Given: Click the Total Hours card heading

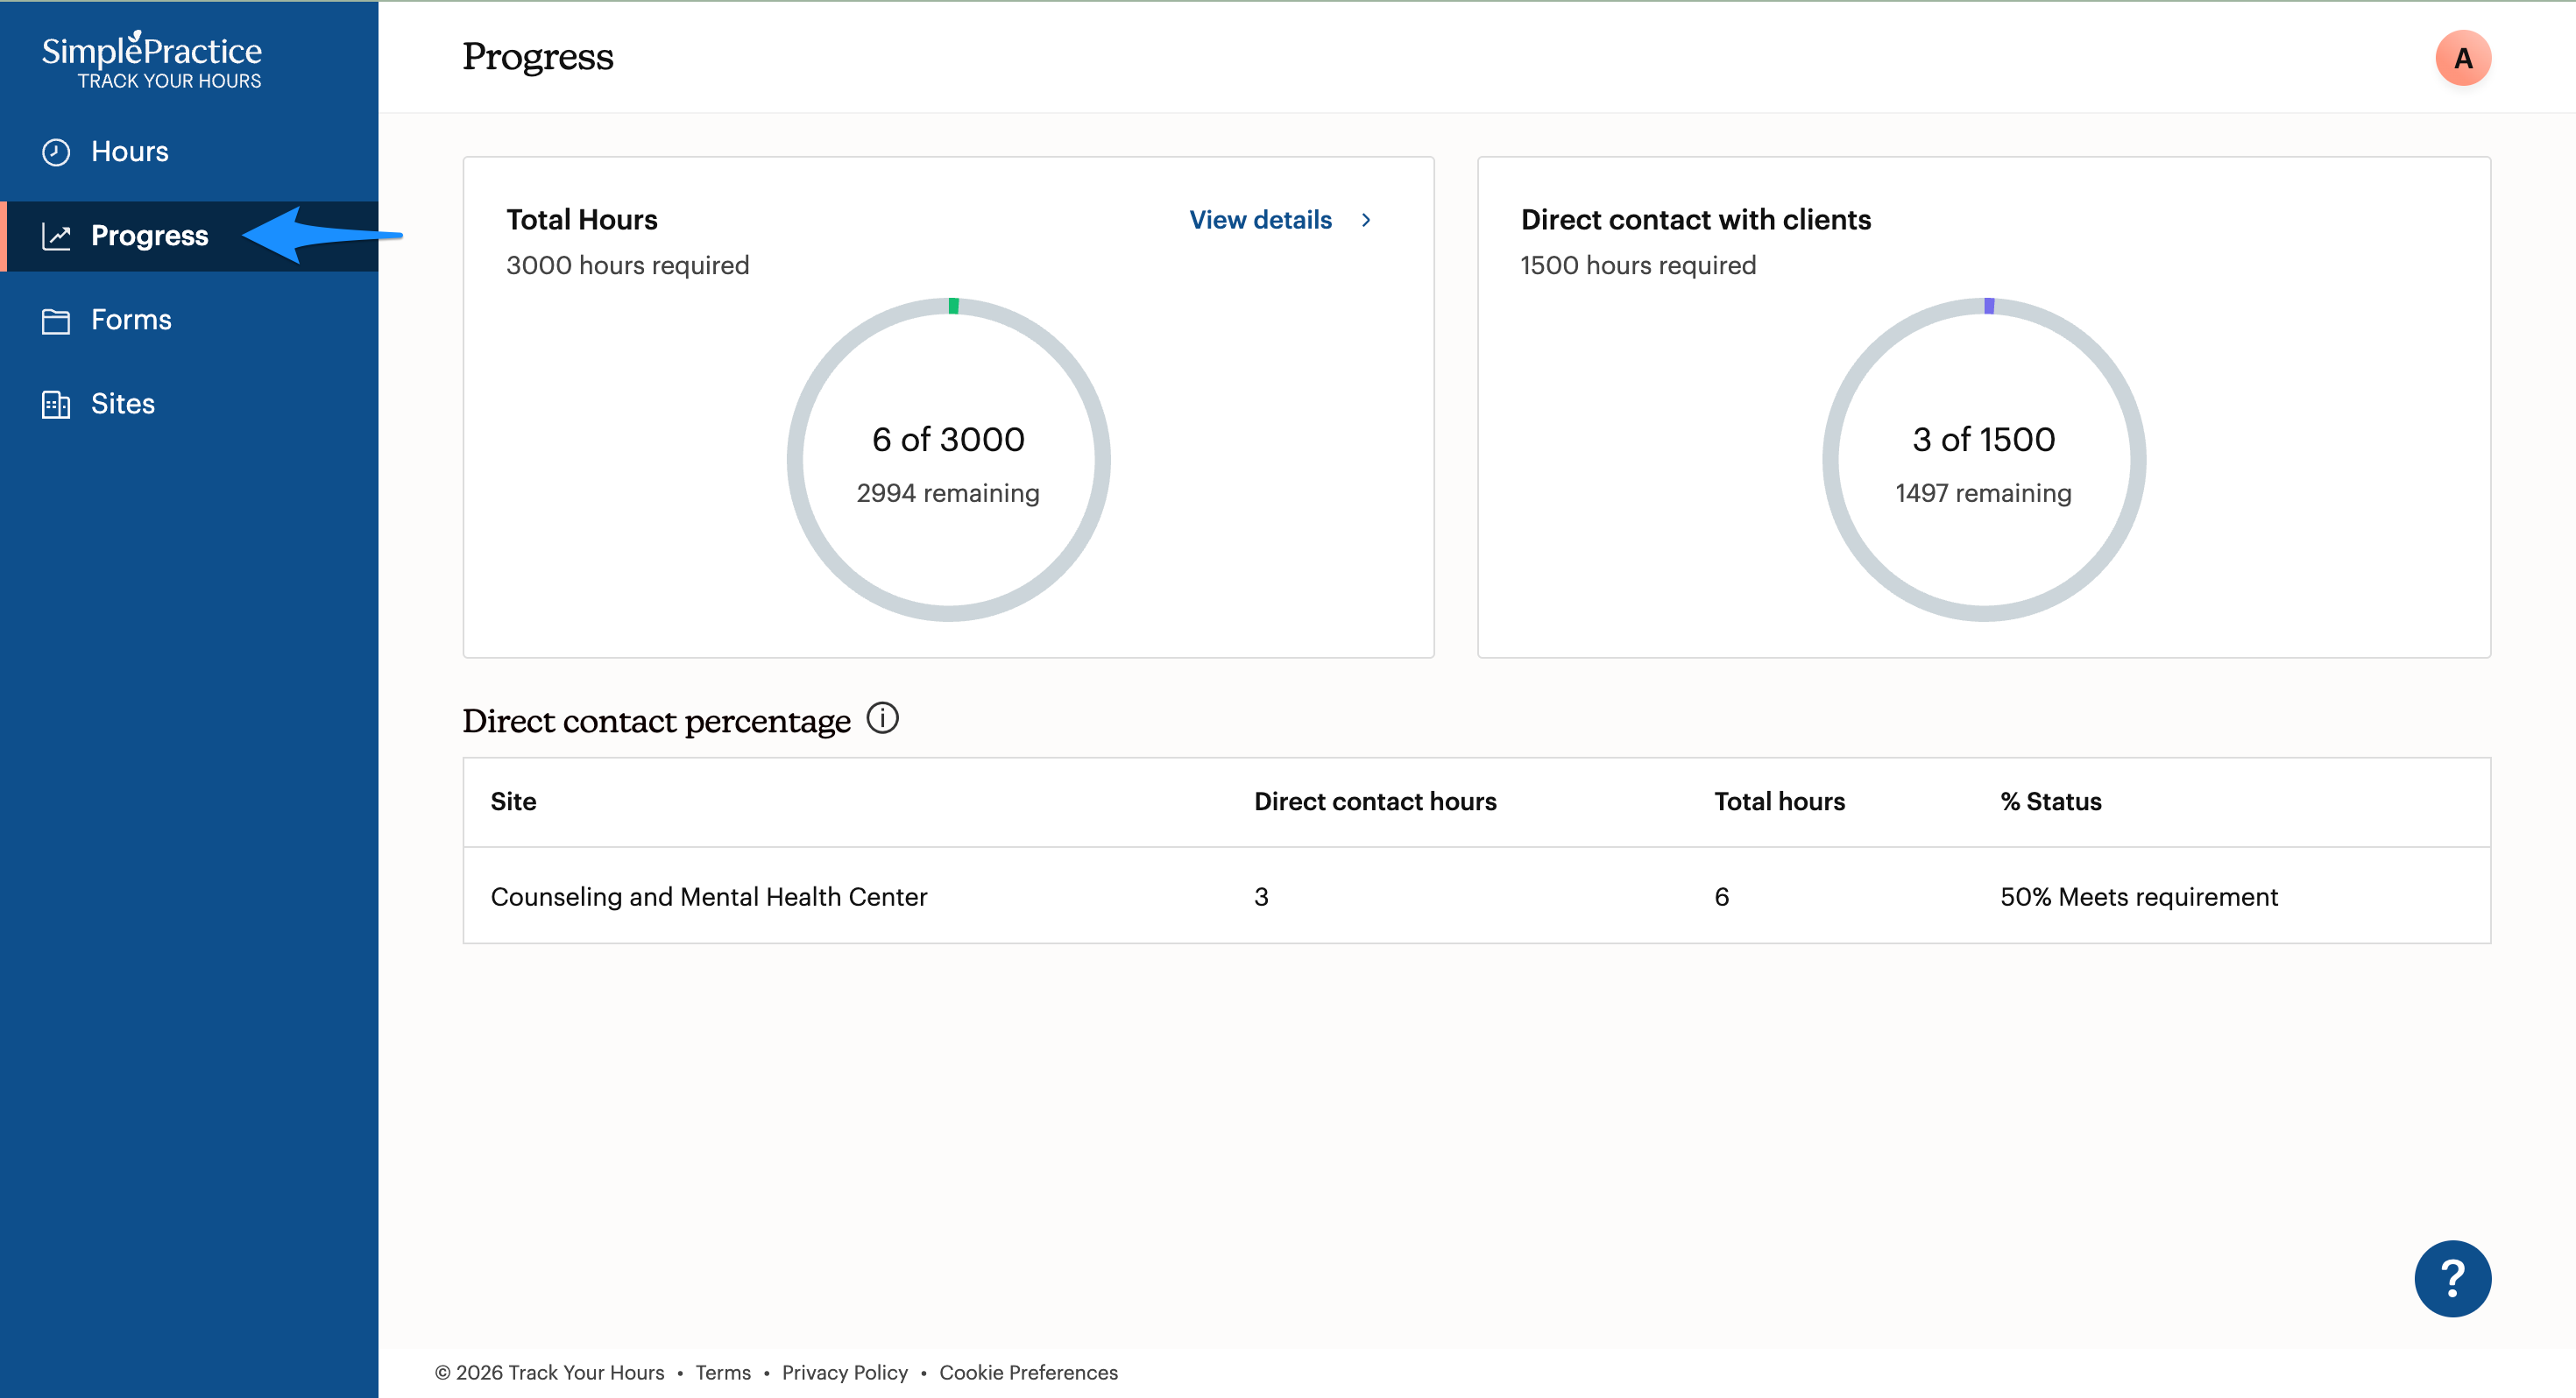Looking at the screenshot, I should (x=582, y=220).
